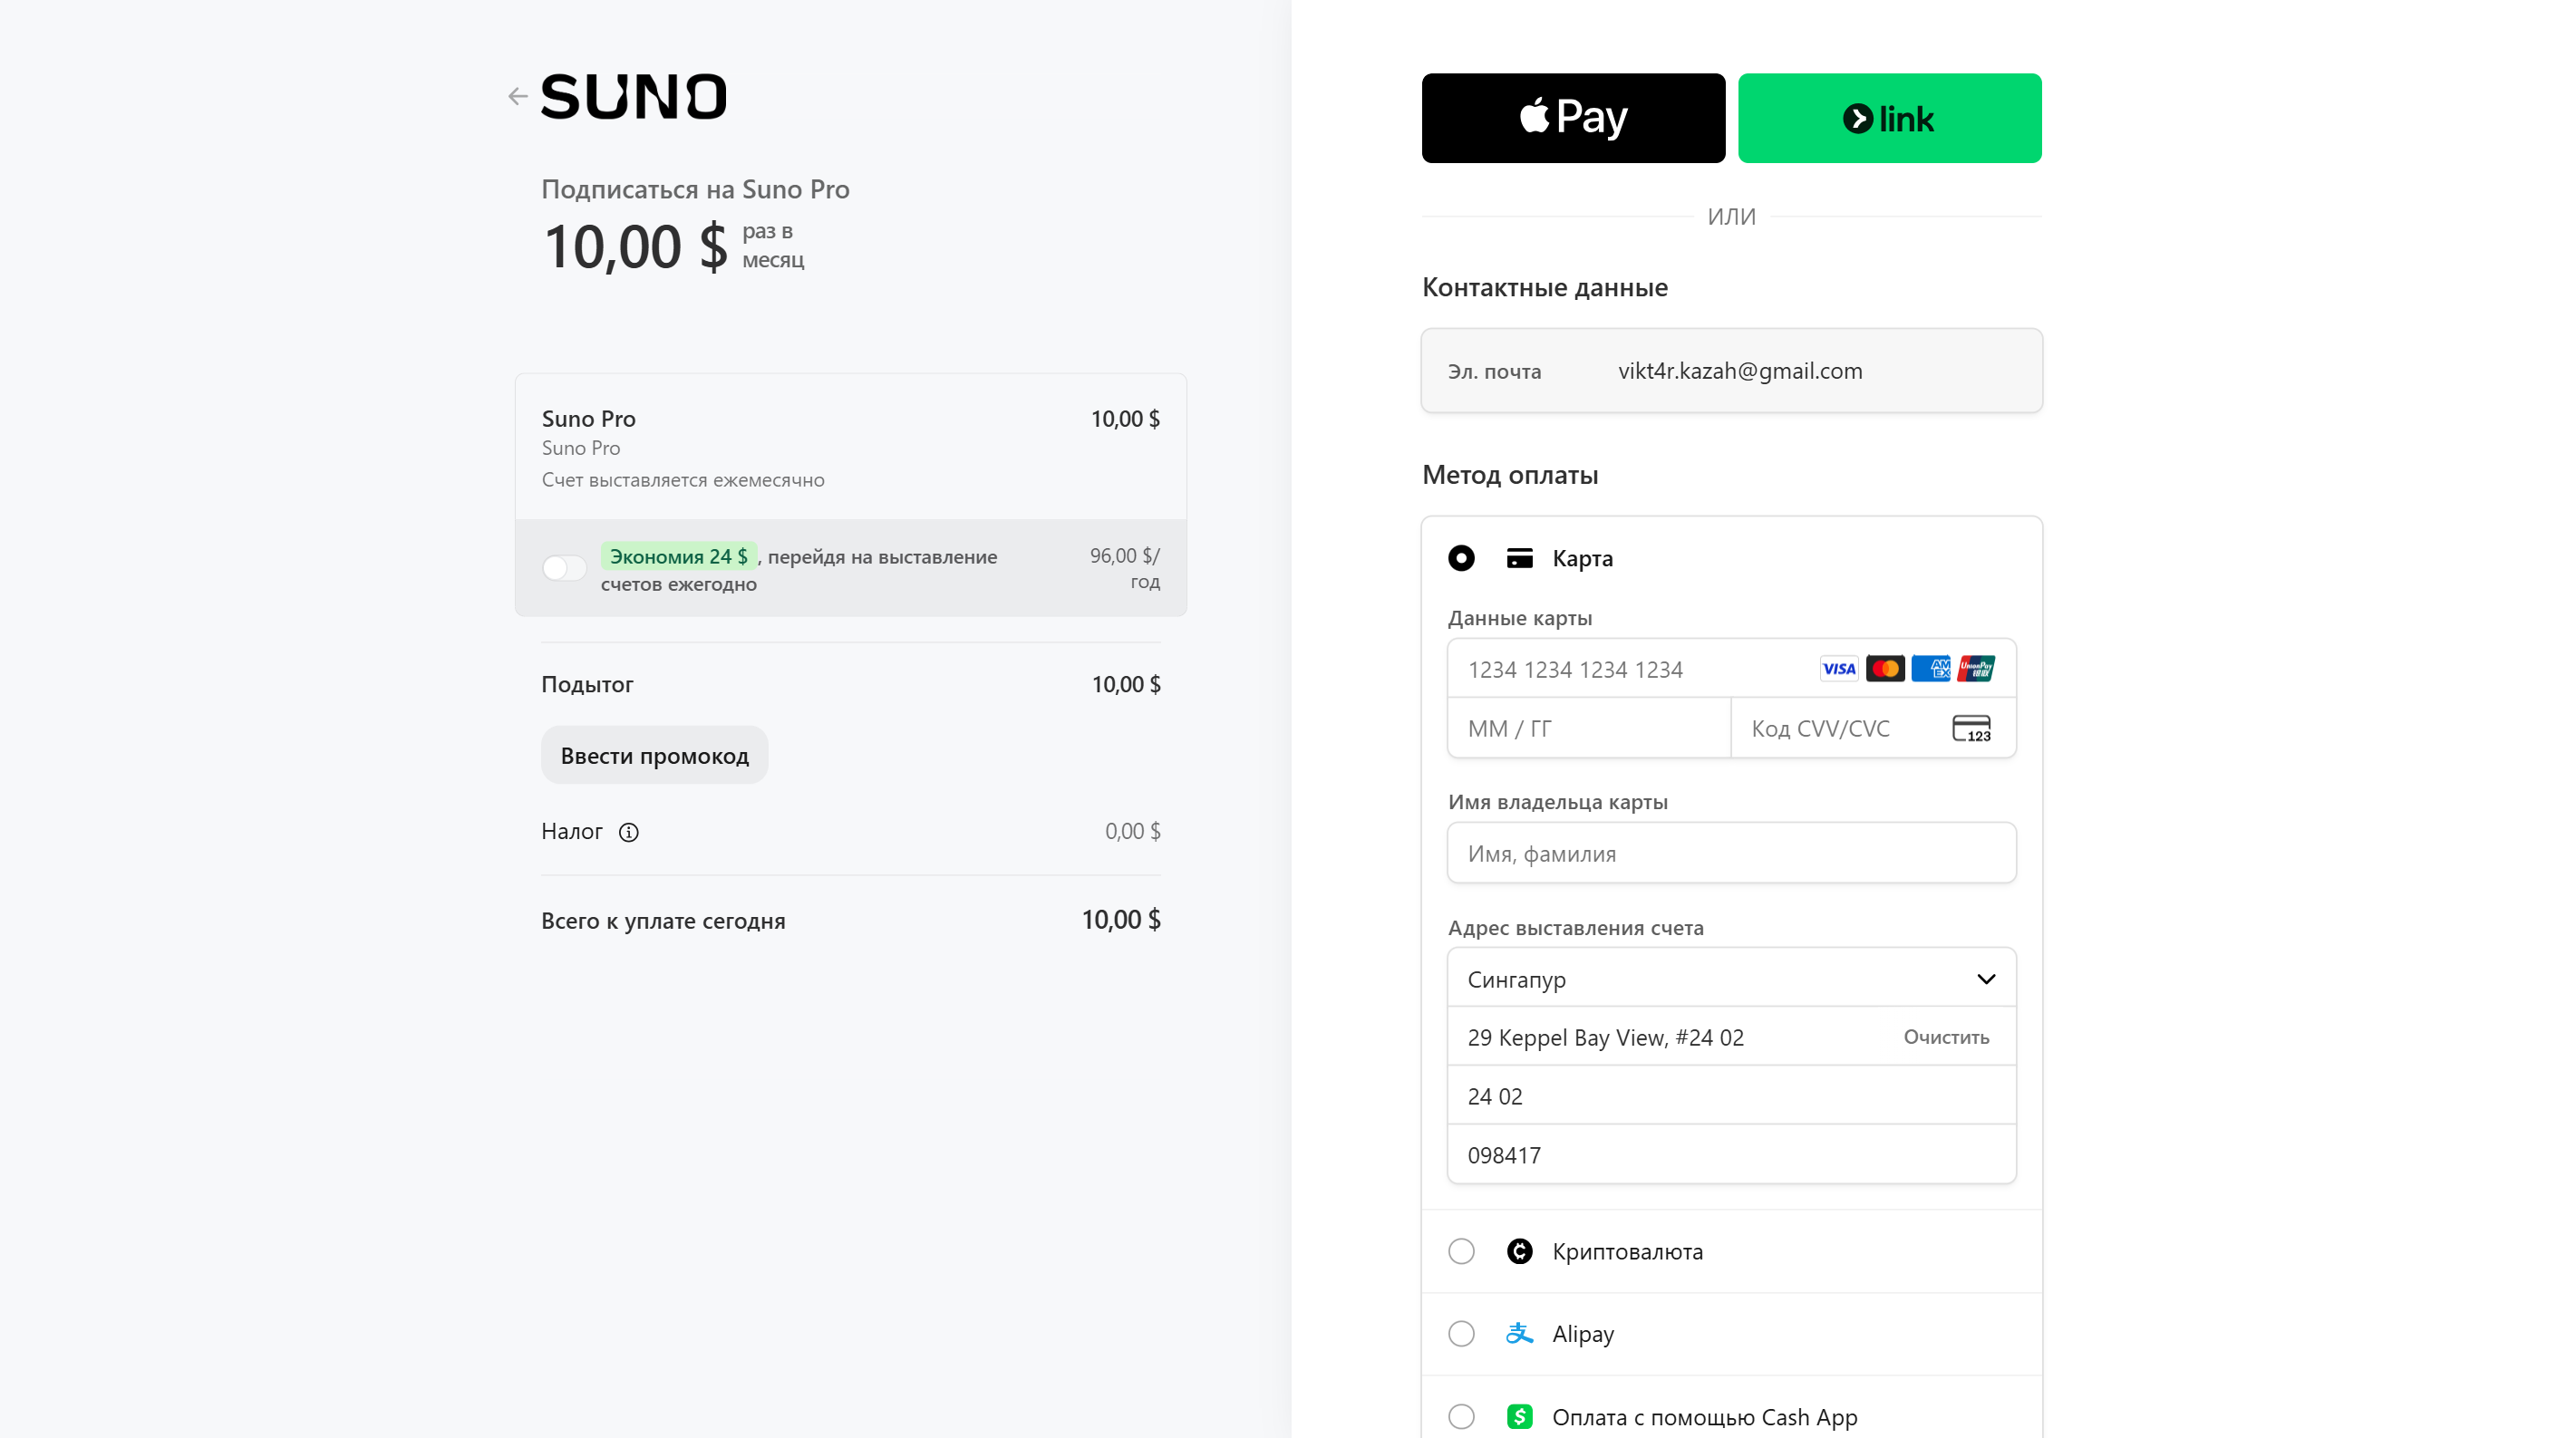The height and width of the screenshot is (1438, 2576).
Task: Click the Ввести промокод button
Action: (654, 755)
